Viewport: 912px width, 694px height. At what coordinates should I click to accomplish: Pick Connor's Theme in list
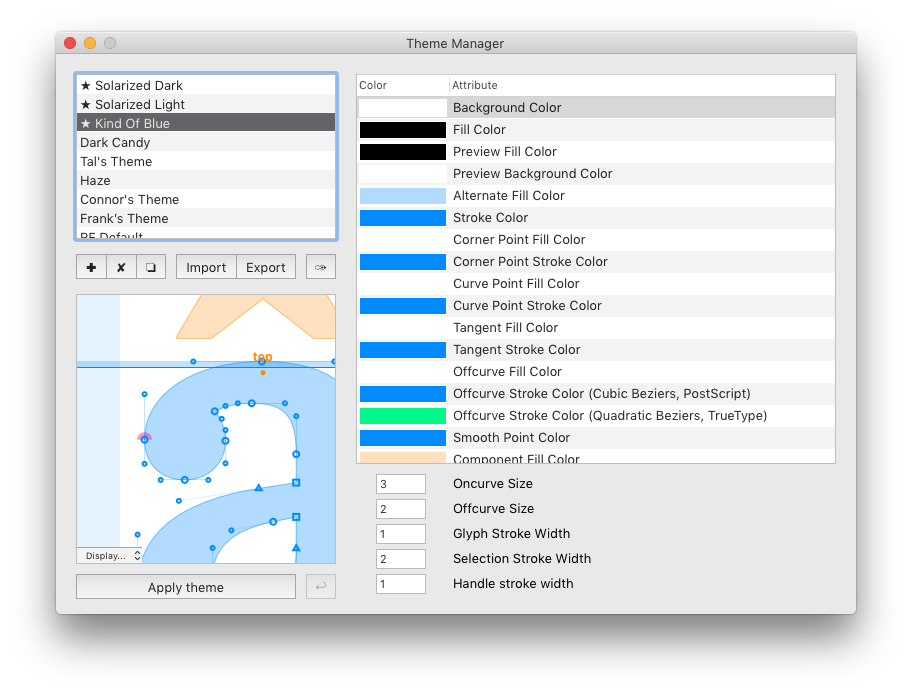(206, 200)
